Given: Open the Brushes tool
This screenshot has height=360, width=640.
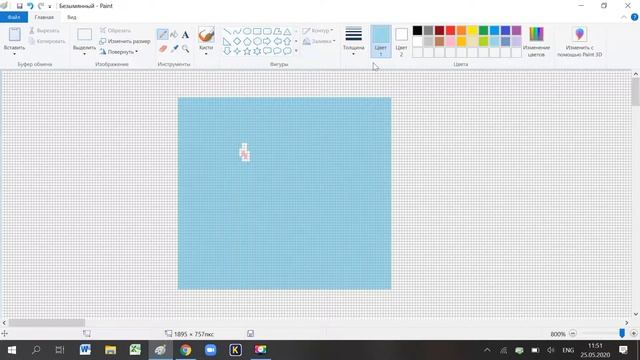Looking at the screenshot, I should [x=206, y=35].
